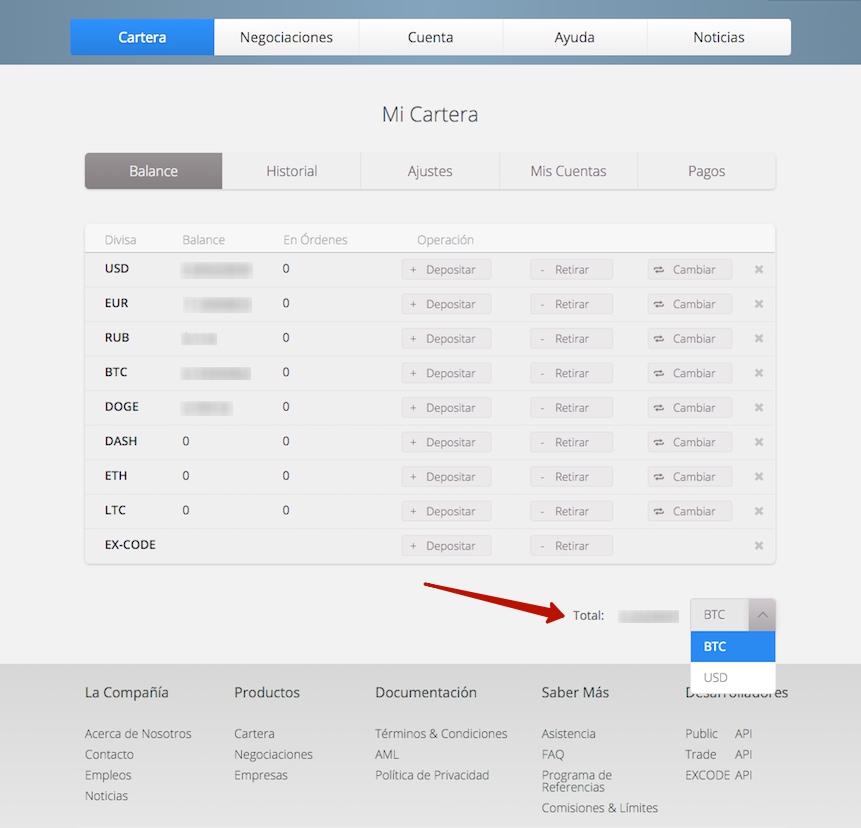861x828 pixels.
Task: Click the Divisa column header
Action: 120,240
